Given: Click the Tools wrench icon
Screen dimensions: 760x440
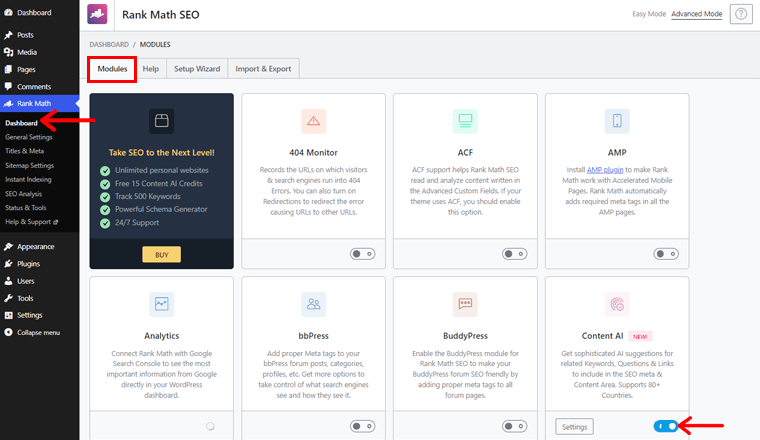Looking at the screenshot, I should pos(8,298).
